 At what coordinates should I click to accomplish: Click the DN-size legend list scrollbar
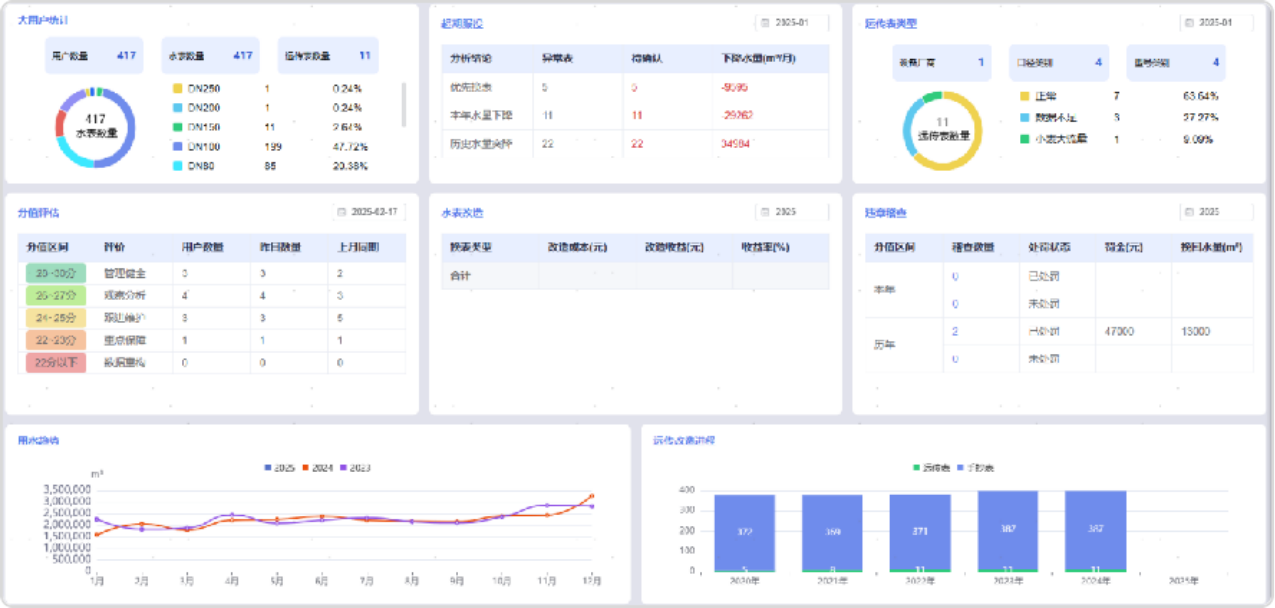pos(404,104)
